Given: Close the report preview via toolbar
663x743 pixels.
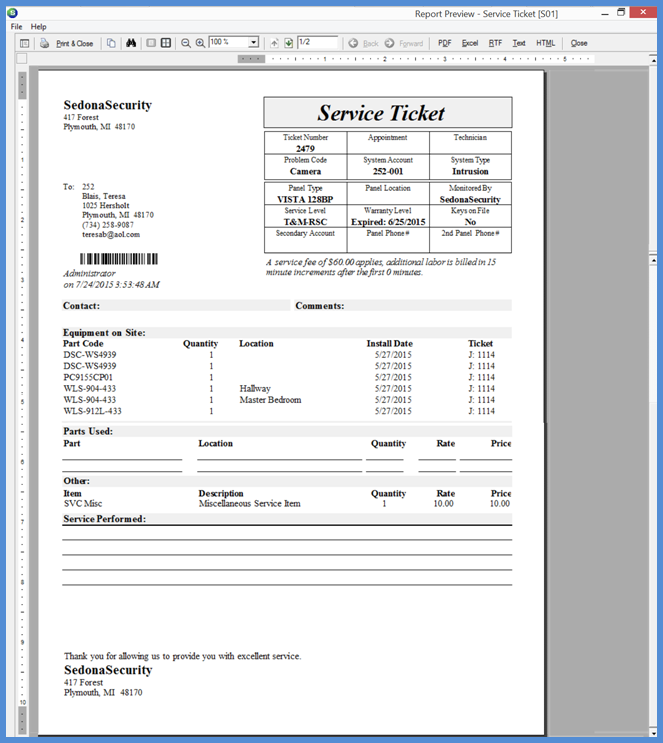Looking at the screenshot, I should (x=579, y=43).
